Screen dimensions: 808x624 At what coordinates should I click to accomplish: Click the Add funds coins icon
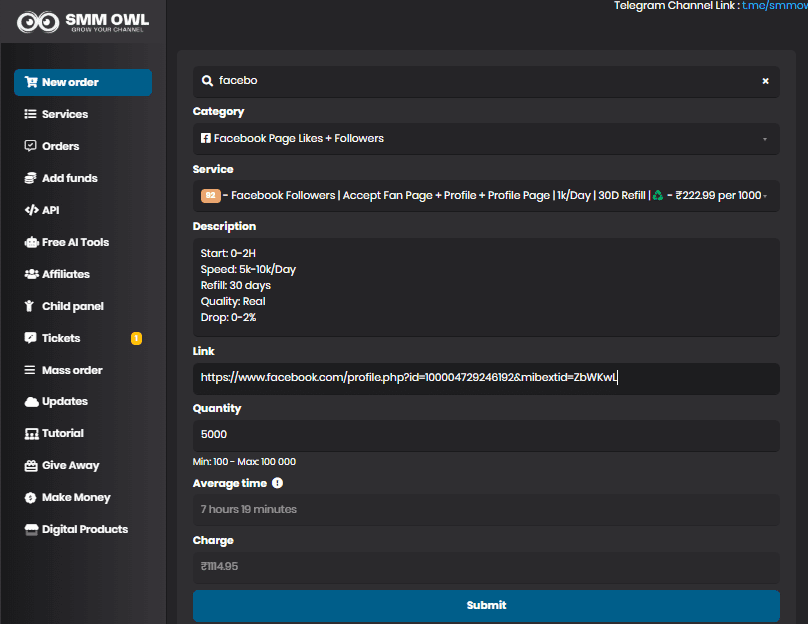click(31, 178)
